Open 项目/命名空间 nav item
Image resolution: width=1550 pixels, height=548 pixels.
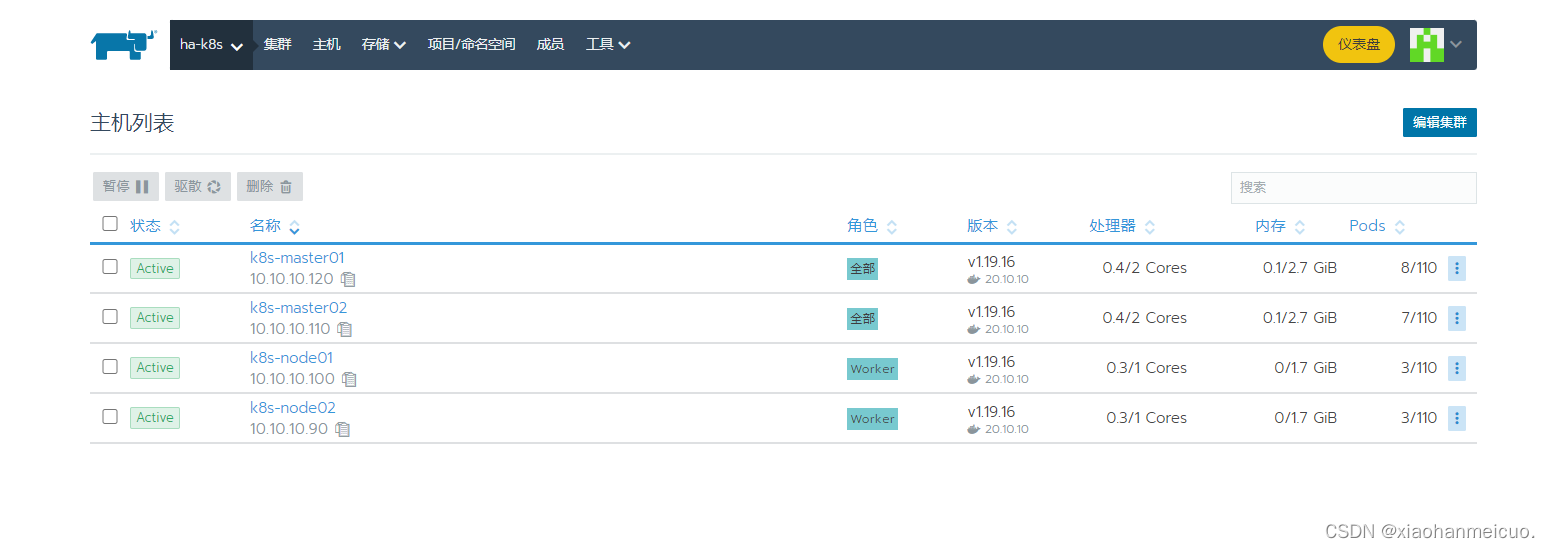pos(472,45)
